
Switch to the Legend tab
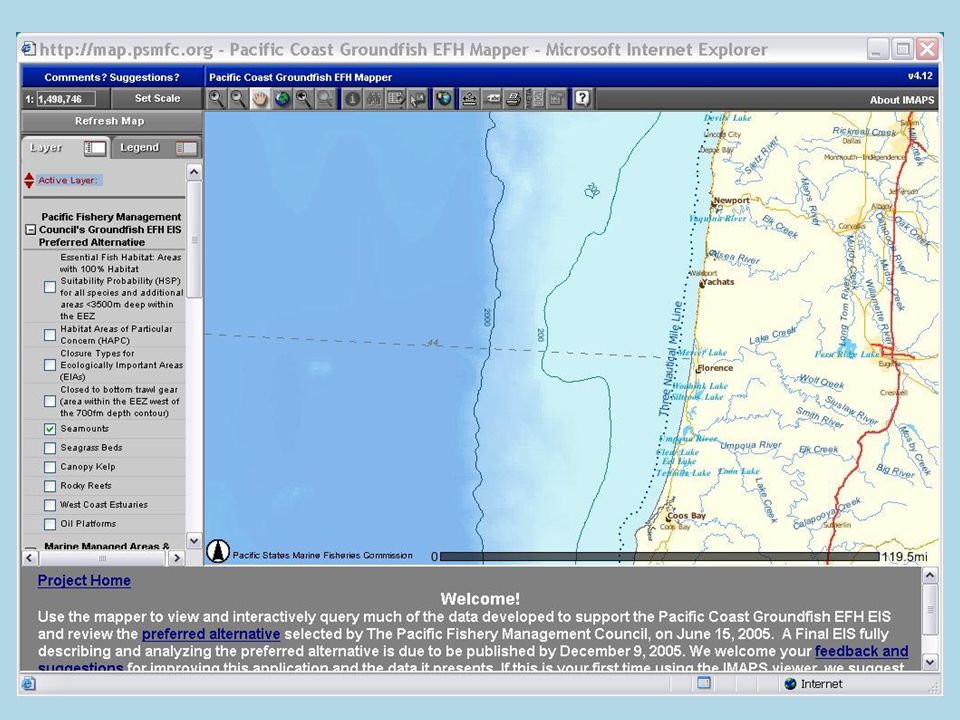point(157,148)
